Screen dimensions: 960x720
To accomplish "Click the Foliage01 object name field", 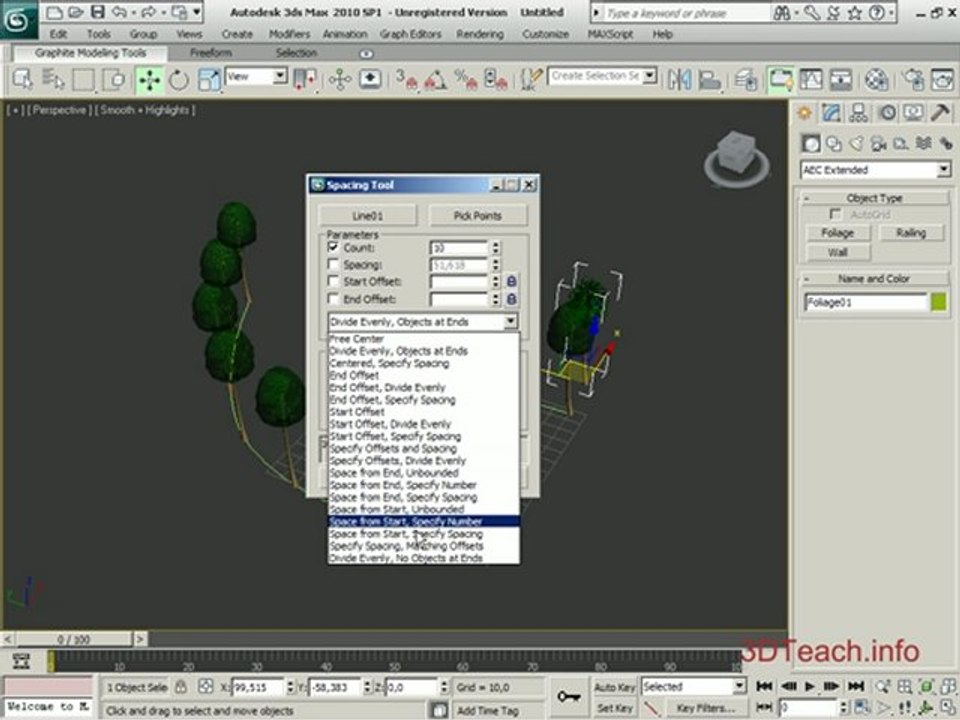I will 865,302.
